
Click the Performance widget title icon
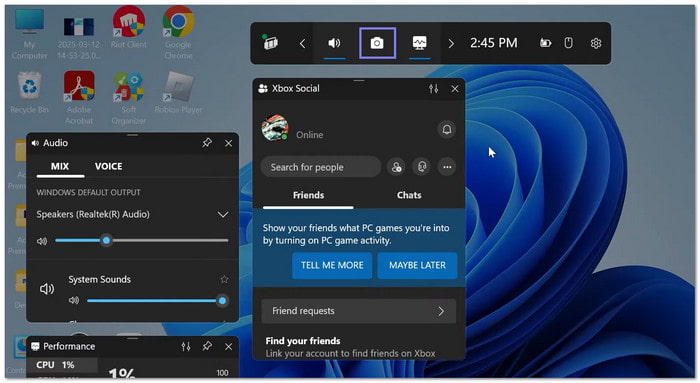[35, 346]
